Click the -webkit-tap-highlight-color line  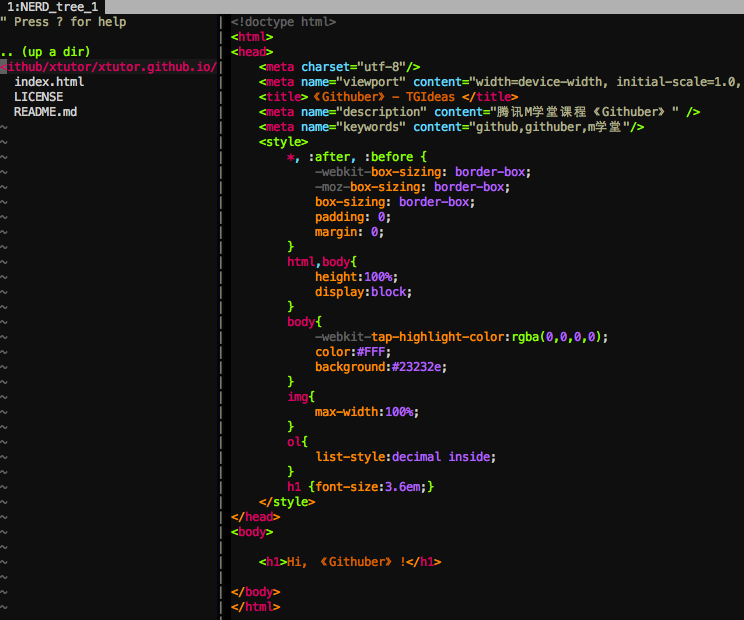(x=461, y=337)
